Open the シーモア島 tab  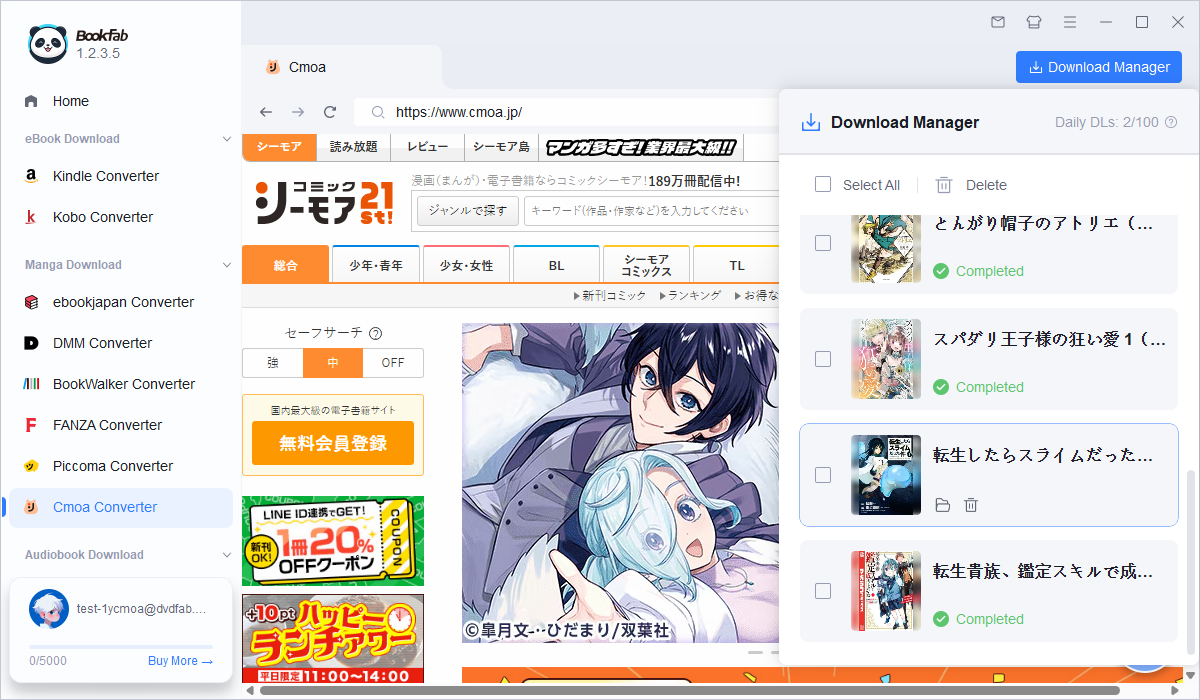(x=501, y=147)
